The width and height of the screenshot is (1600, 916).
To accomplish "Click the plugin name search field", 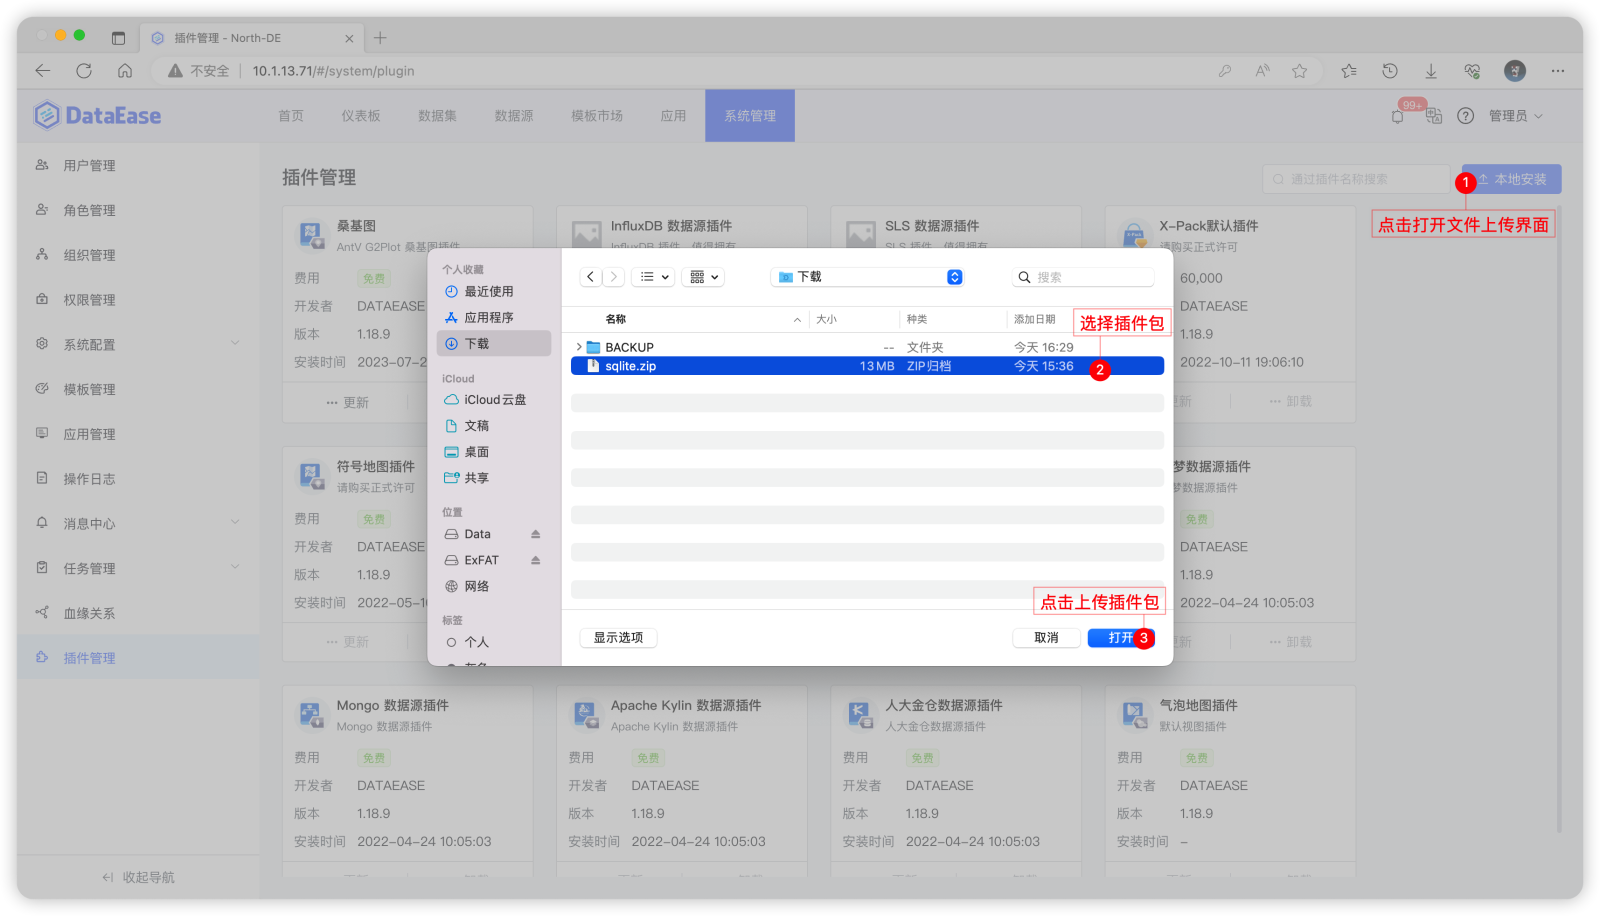I will point(1356,179).
